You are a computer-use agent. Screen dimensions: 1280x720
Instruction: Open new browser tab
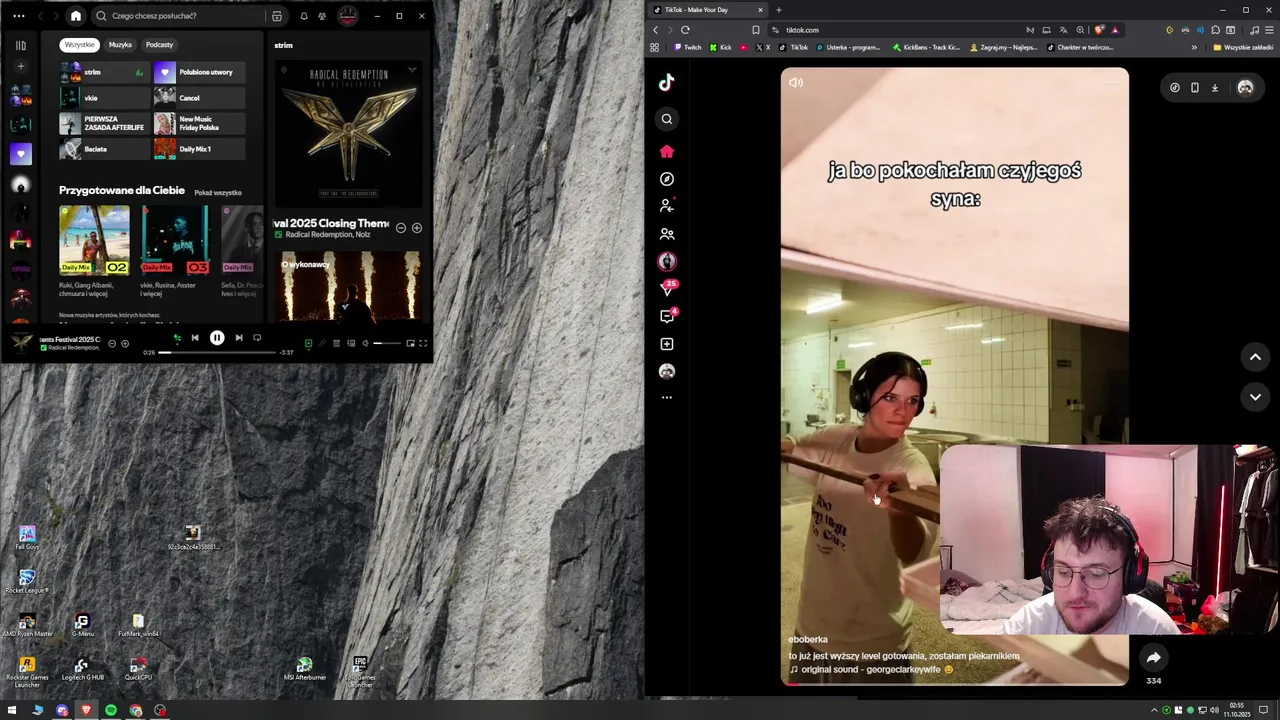778,10
